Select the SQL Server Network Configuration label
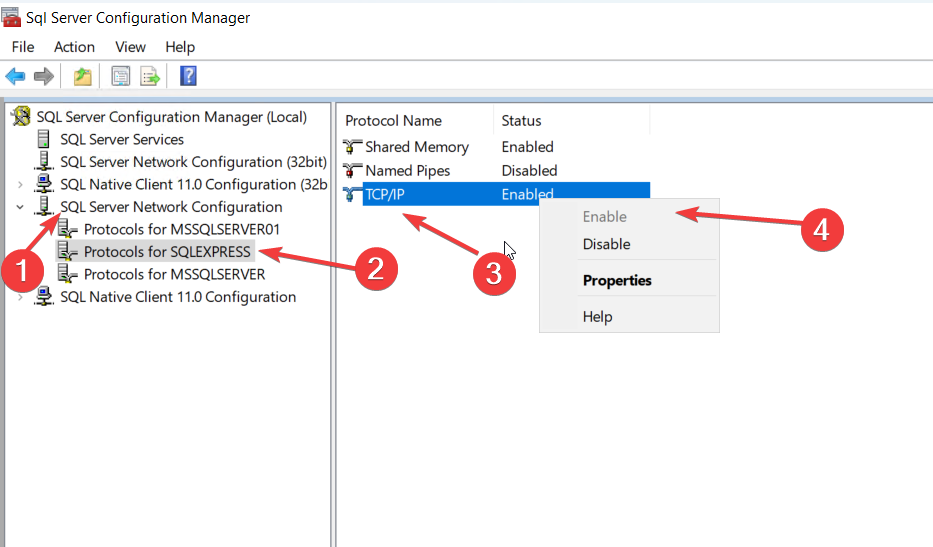Viewport: 933px width, 547px height. (171, 207)
